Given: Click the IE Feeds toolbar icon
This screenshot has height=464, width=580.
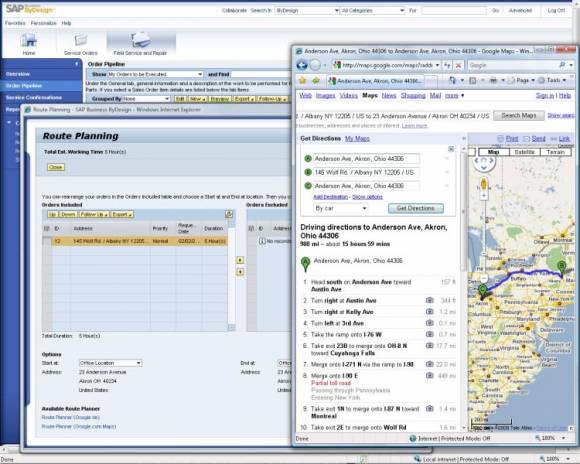Looking at the screenshot, I should point(473,80).
